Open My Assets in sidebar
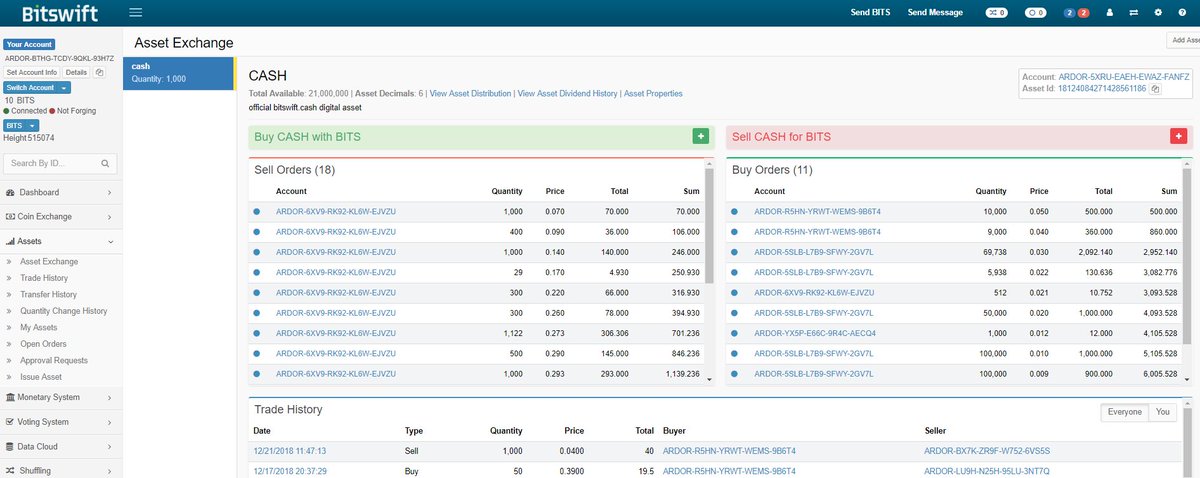The height and width of the screenshot is (478, 1200). 39,328
